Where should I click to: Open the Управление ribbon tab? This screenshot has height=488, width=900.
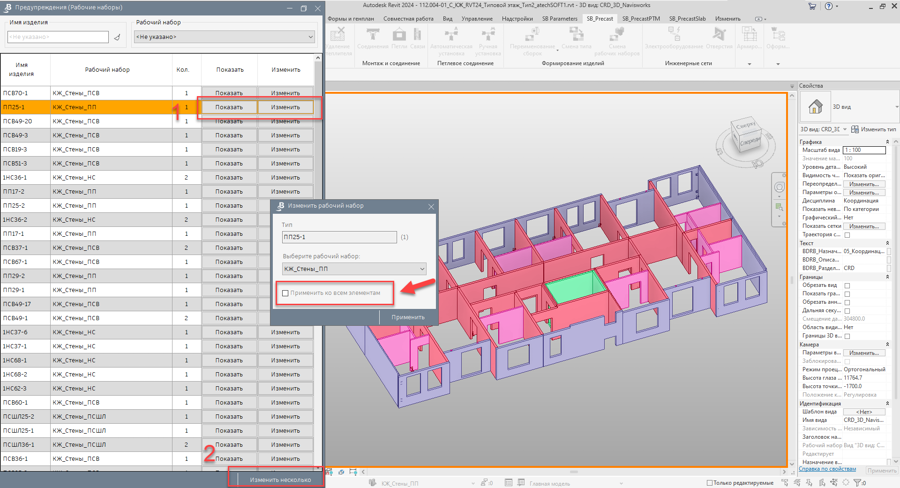coord(477,18)
